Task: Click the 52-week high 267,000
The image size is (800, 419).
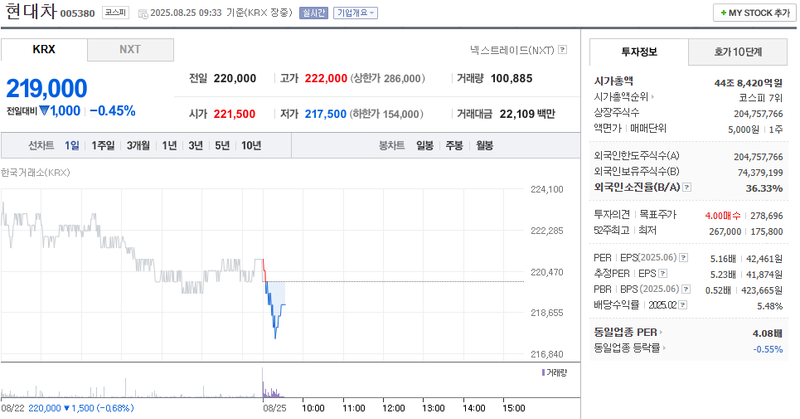Action: click(725, 232)
